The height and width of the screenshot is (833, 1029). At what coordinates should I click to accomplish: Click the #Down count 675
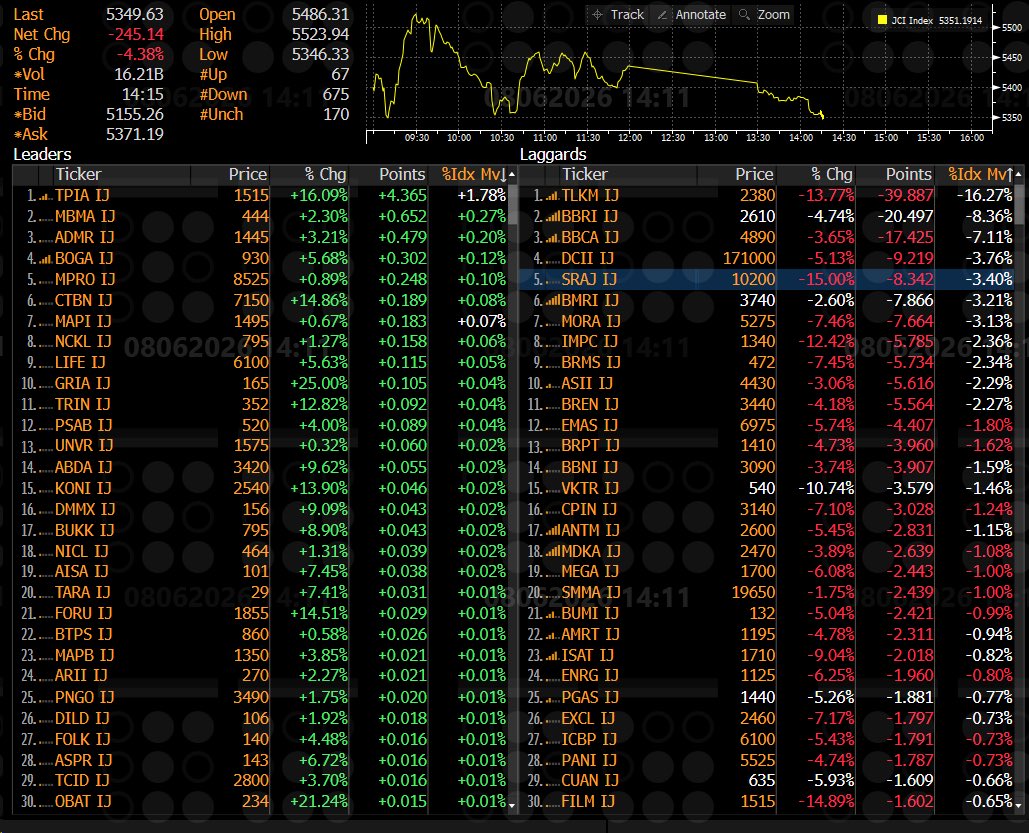tap(336, 95)
